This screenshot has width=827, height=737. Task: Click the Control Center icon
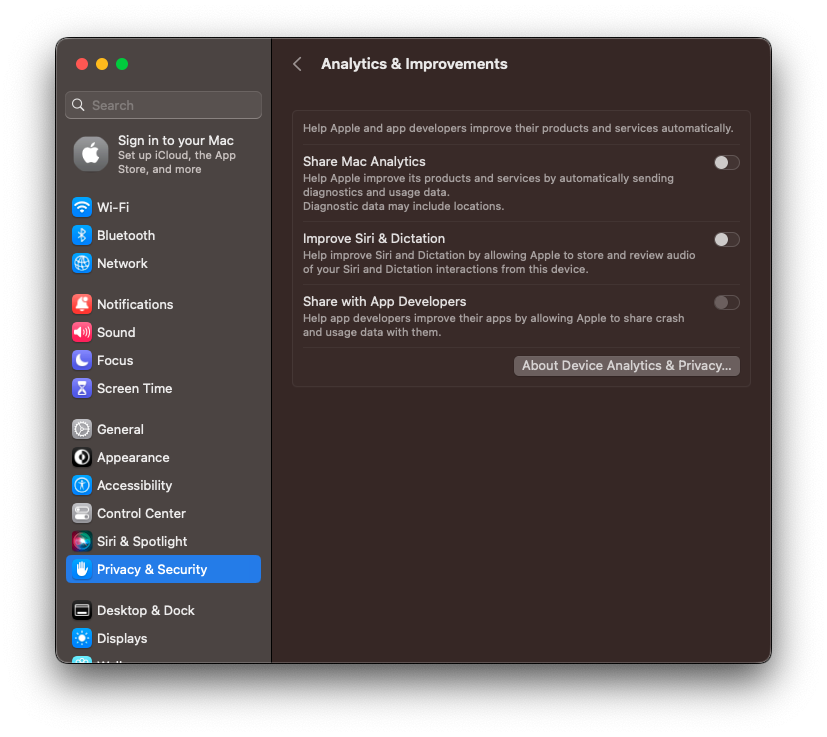[82, 513]
